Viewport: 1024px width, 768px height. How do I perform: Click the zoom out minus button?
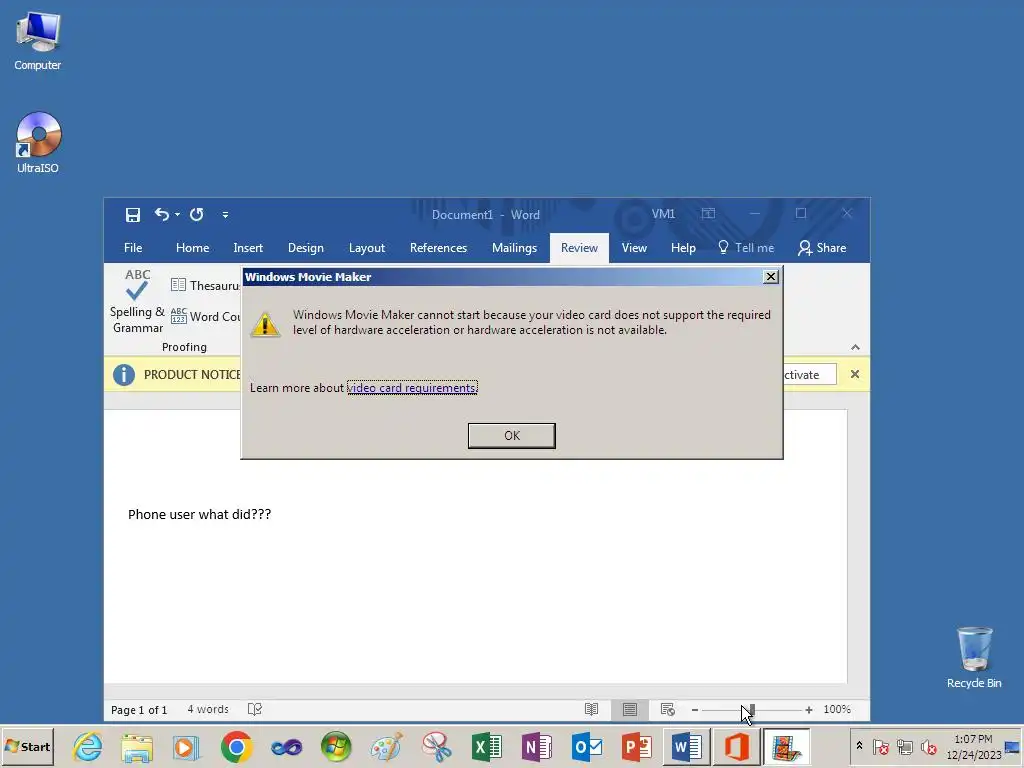coord(695,710)
